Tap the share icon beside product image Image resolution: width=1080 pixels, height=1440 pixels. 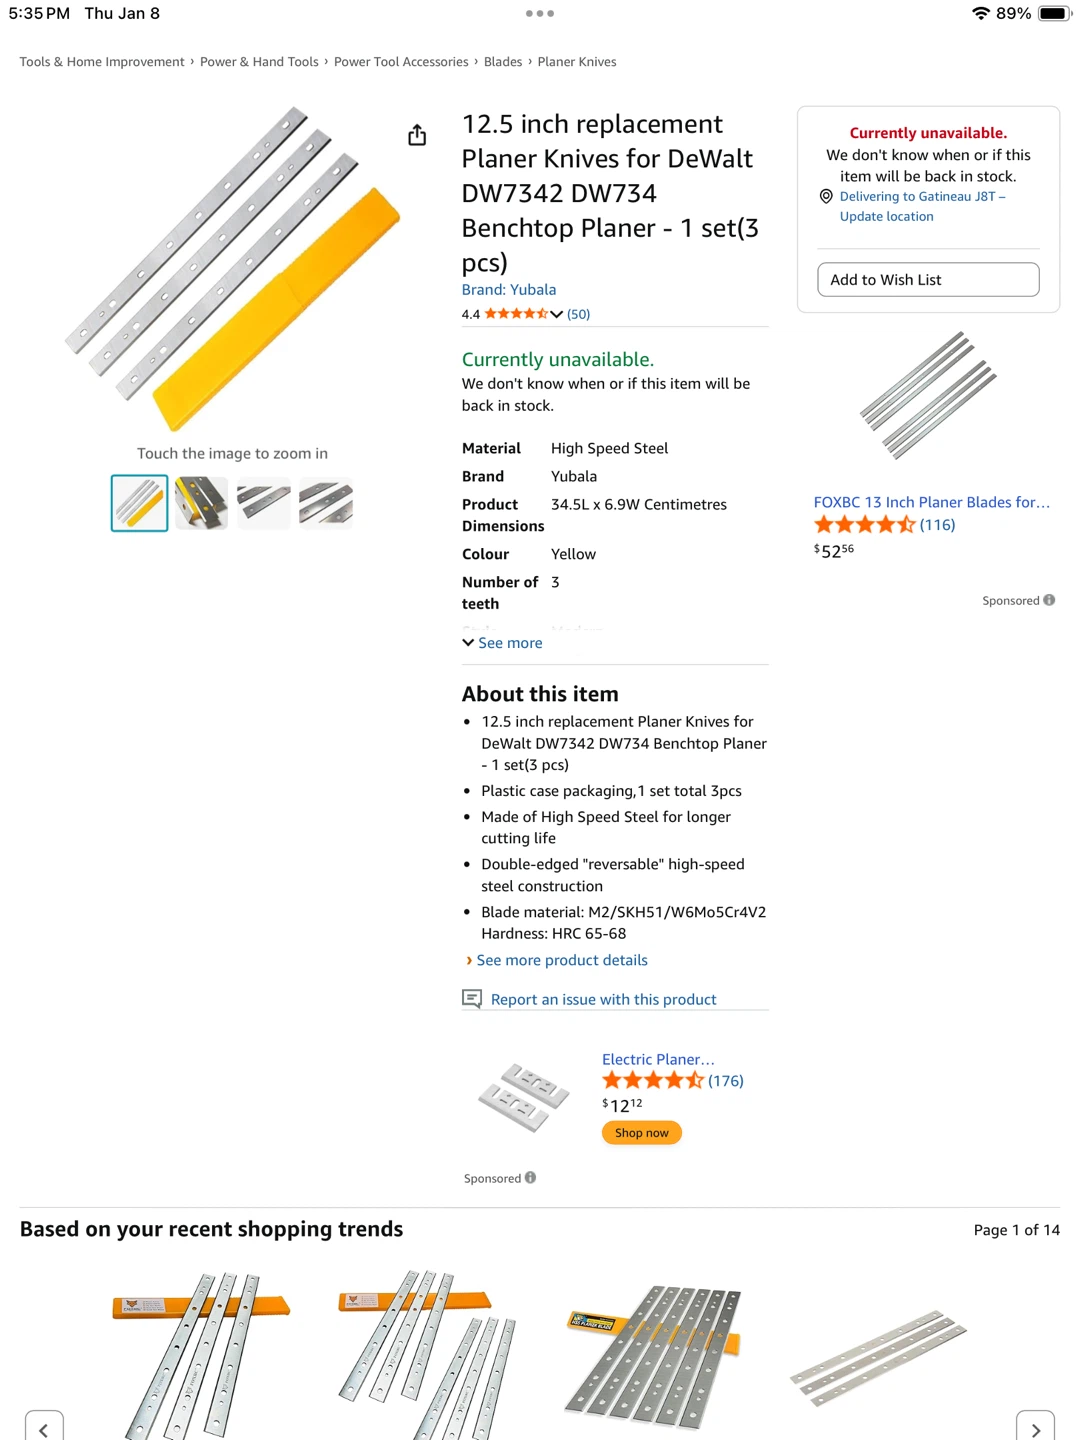(x=417, y=135)
